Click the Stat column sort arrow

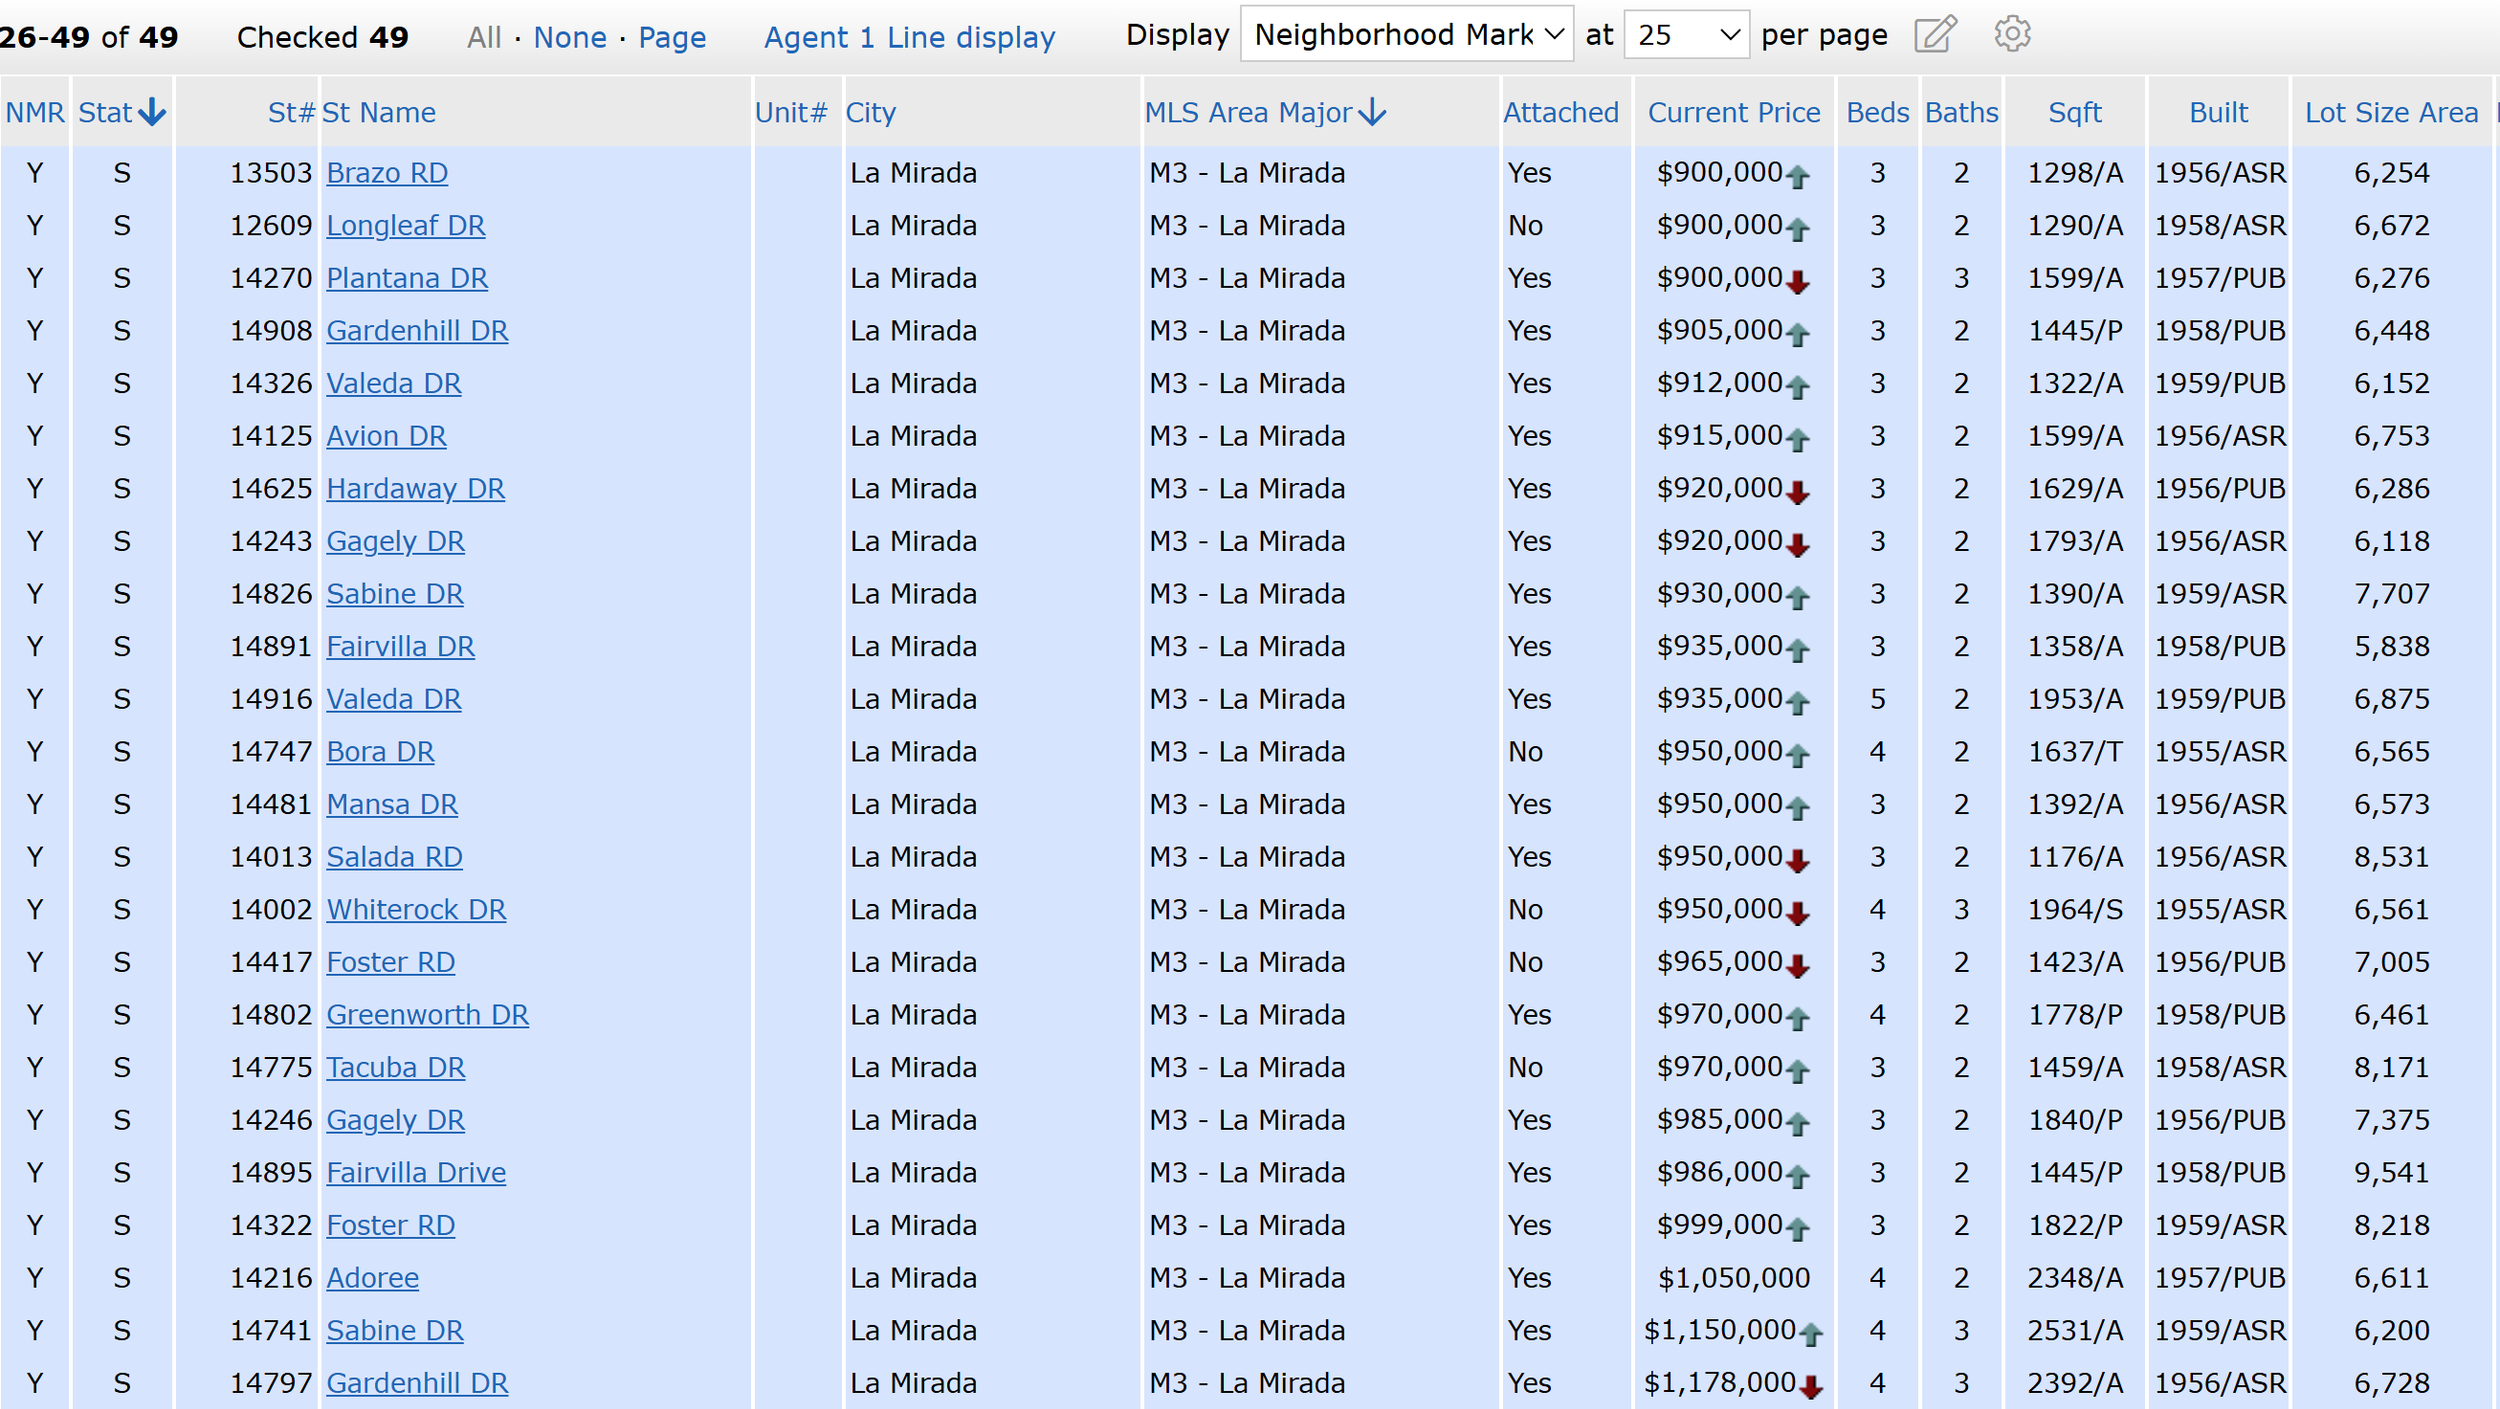pyautogui.click(x=152, y=112)
